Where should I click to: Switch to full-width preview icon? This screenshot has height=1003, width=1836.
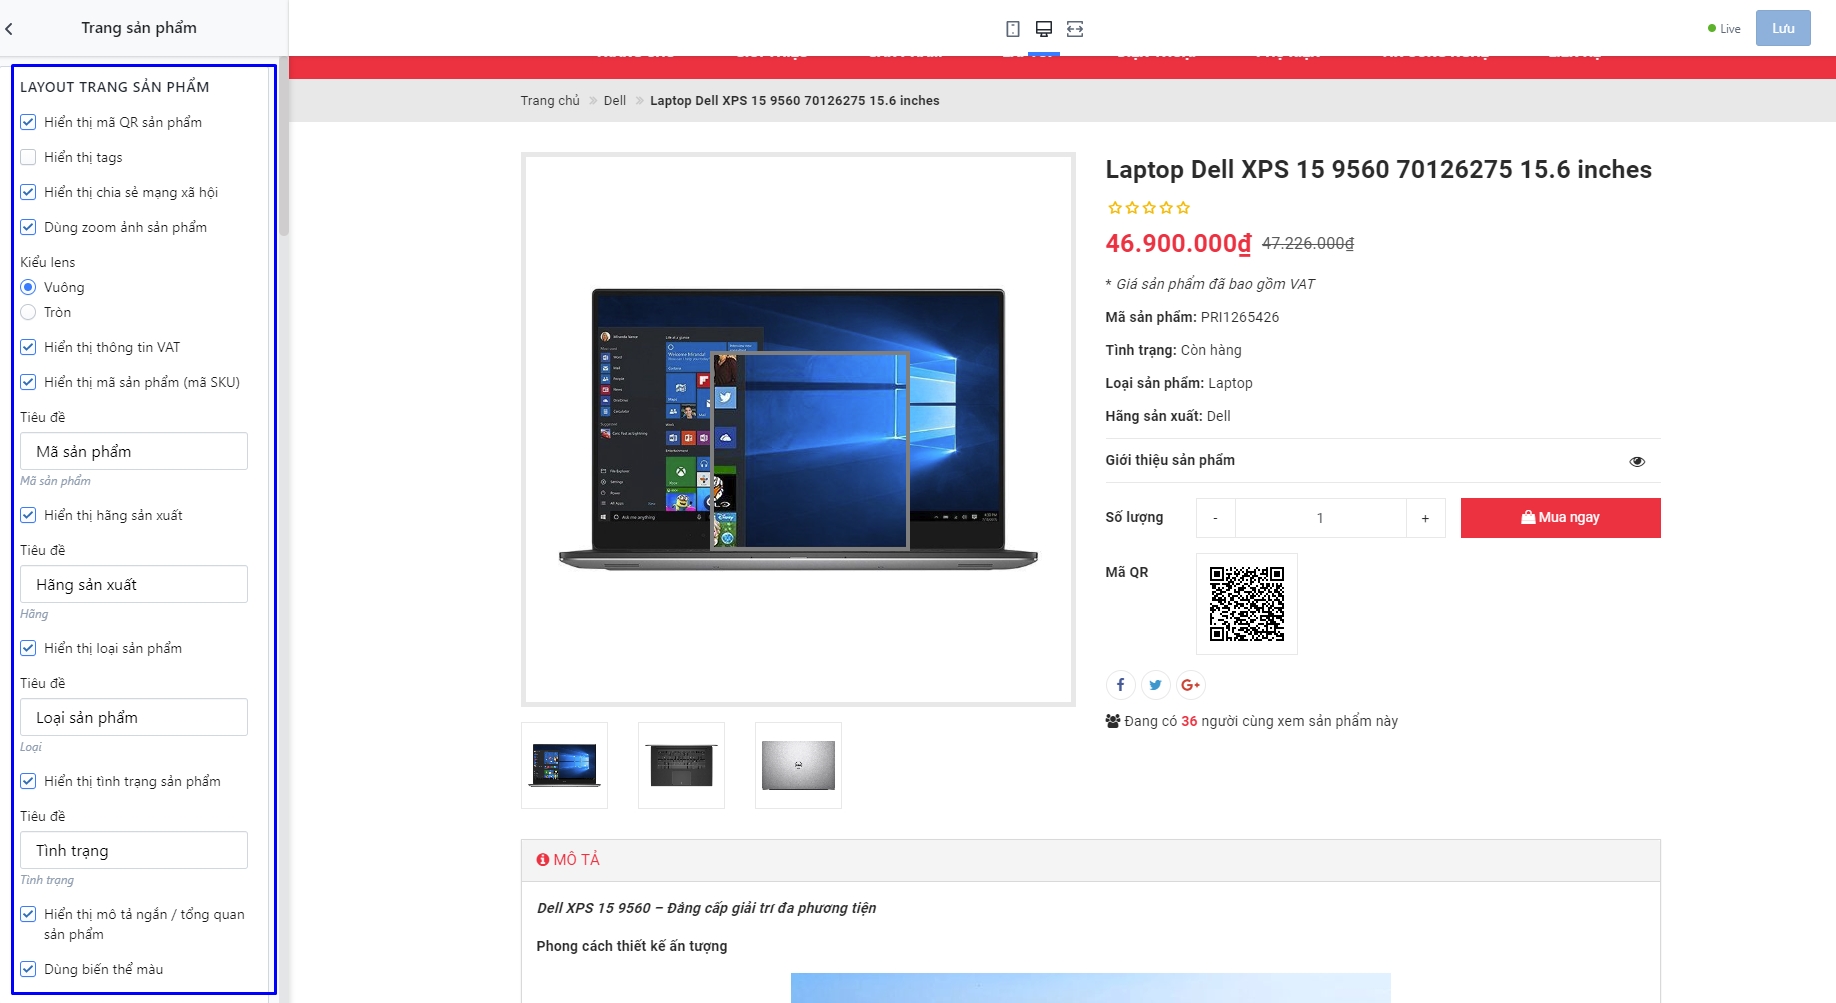pos(1075,29)
